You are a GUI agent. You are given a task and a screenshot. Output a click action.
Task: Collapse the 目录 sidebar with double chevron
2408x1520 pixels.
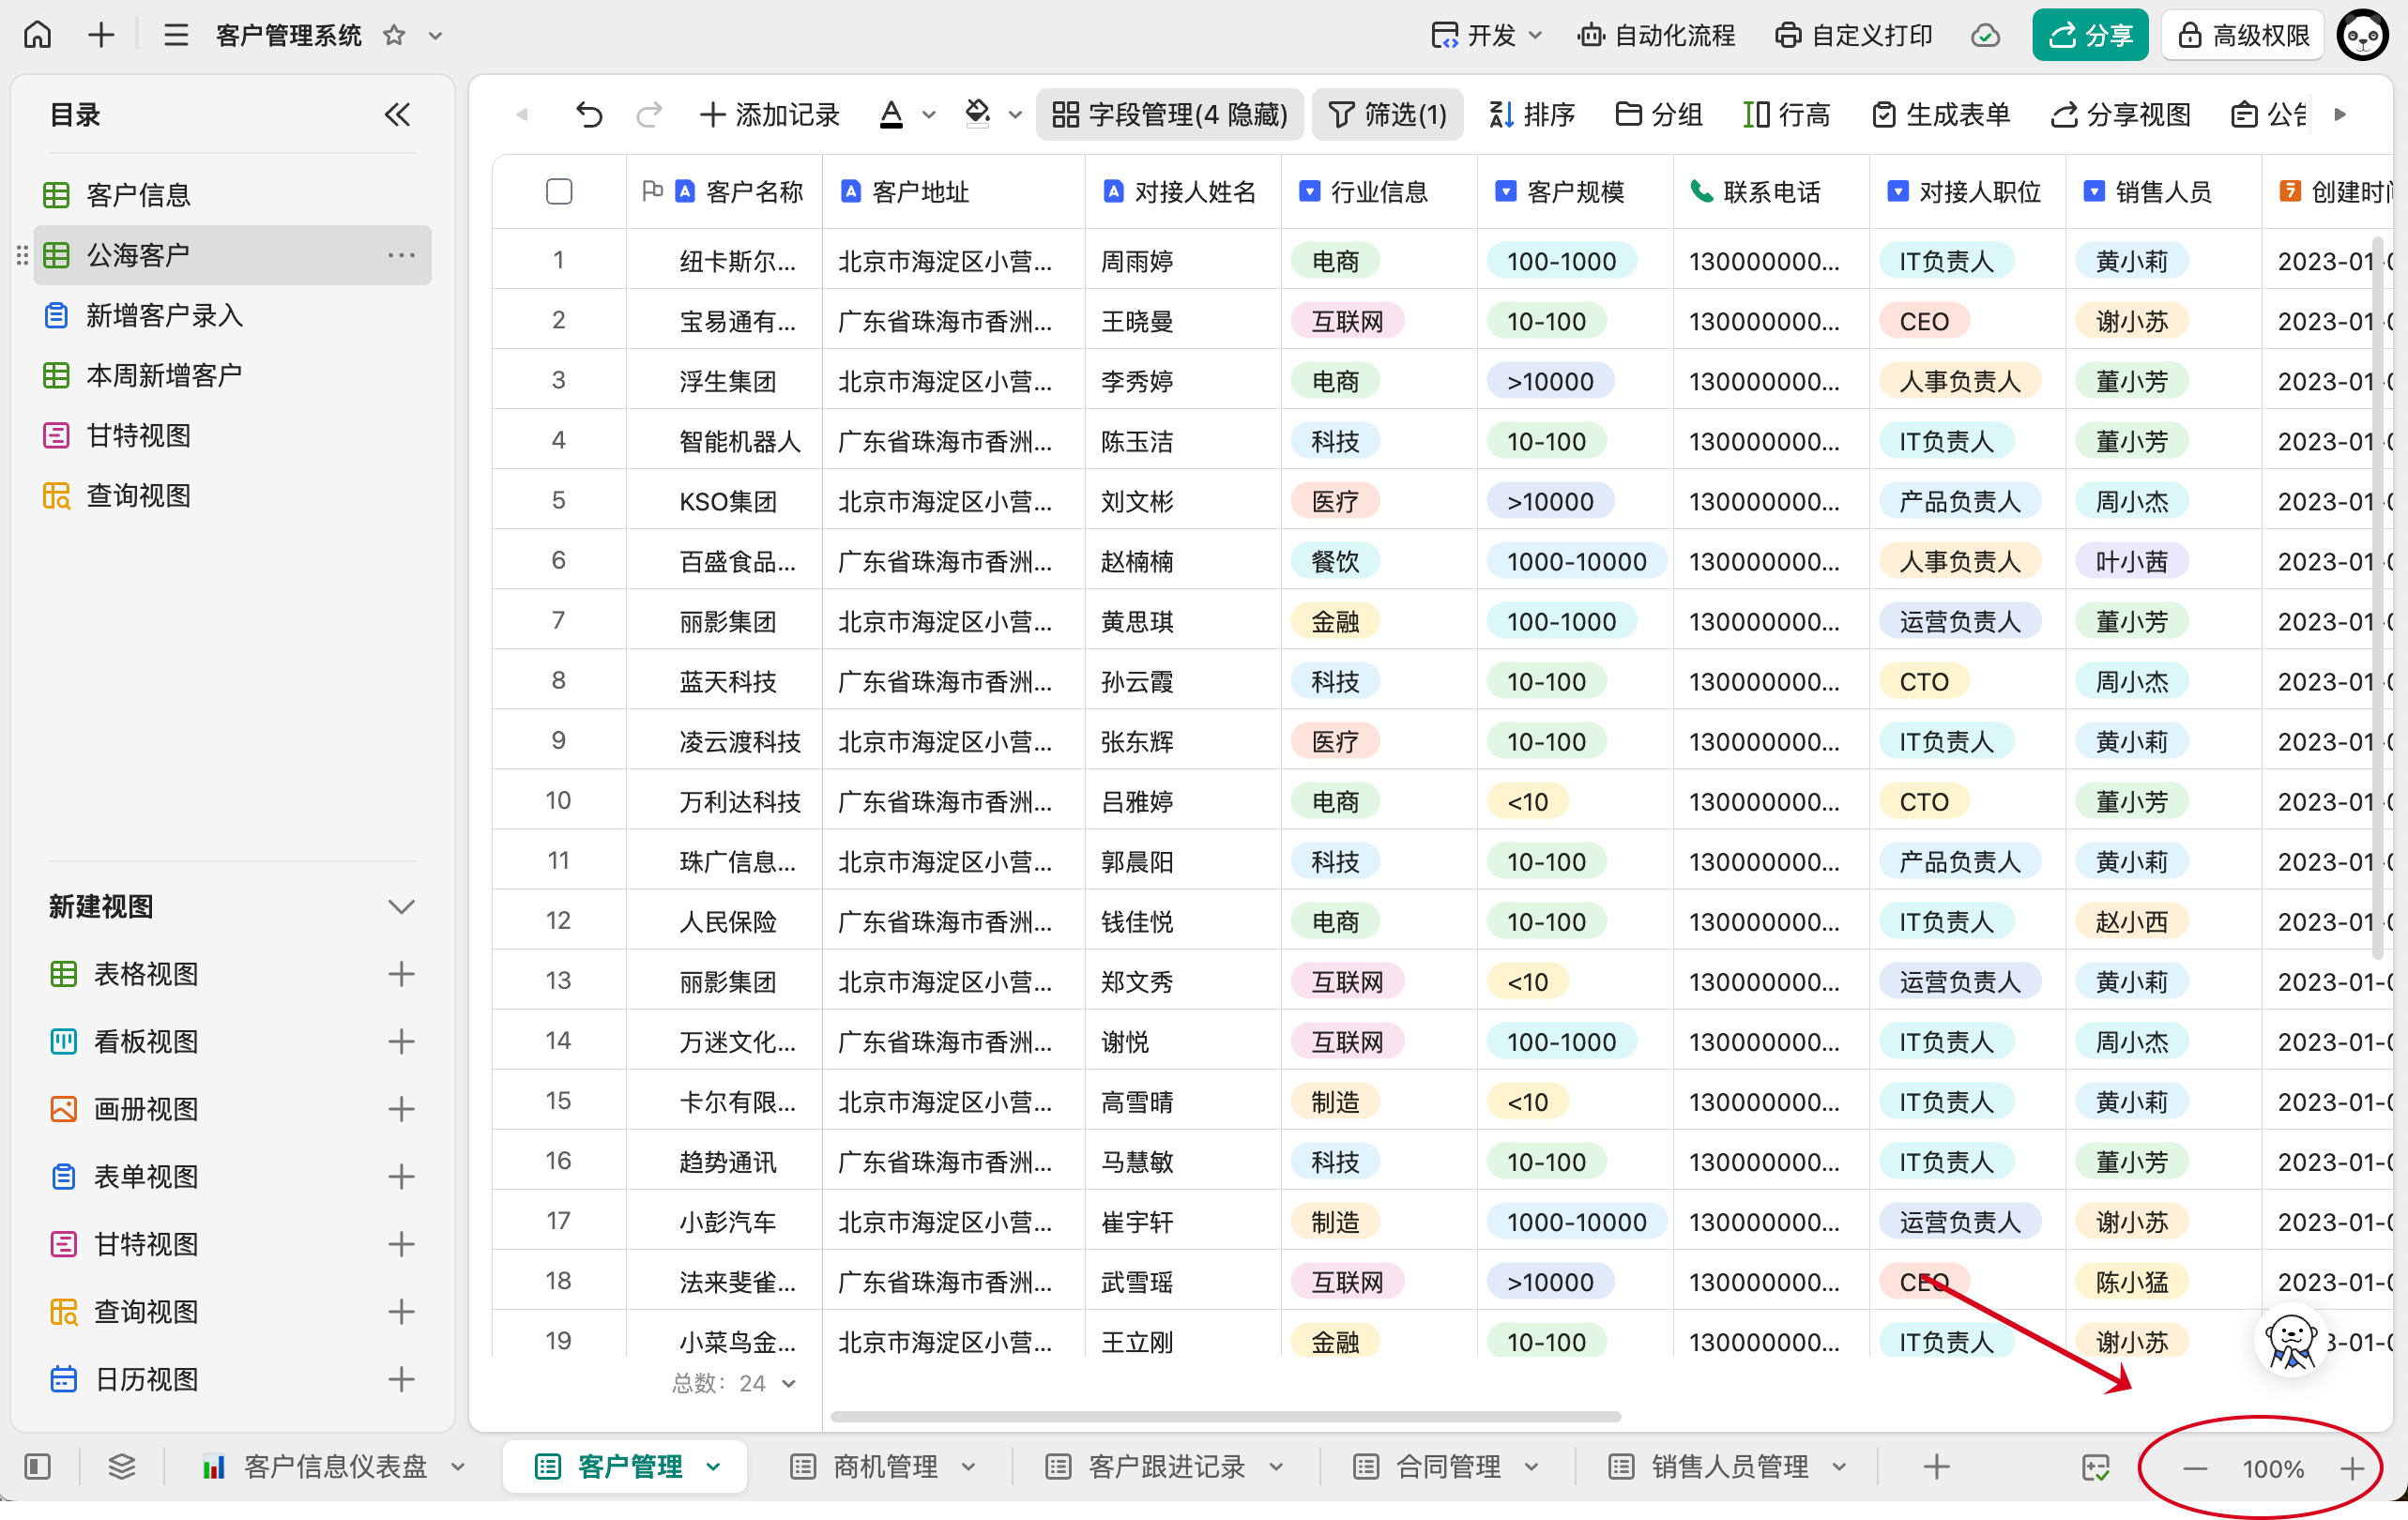click(x=397, y=115)
